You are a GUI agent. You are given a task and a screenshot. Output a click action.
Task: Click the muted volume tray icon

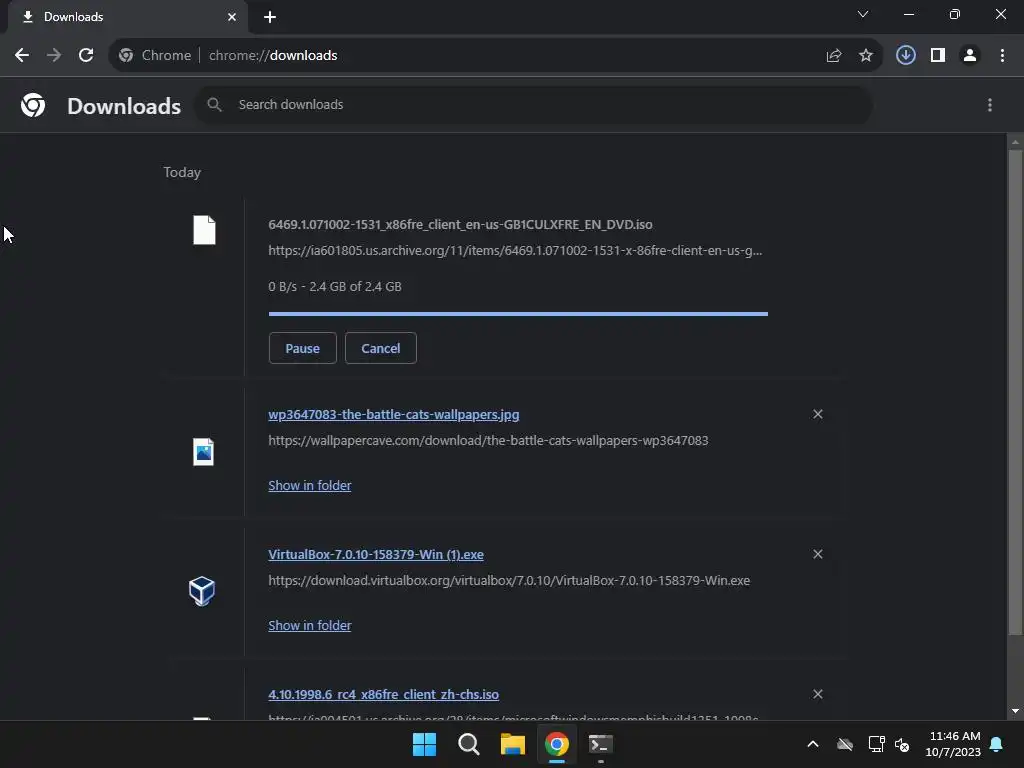point(903,744)
